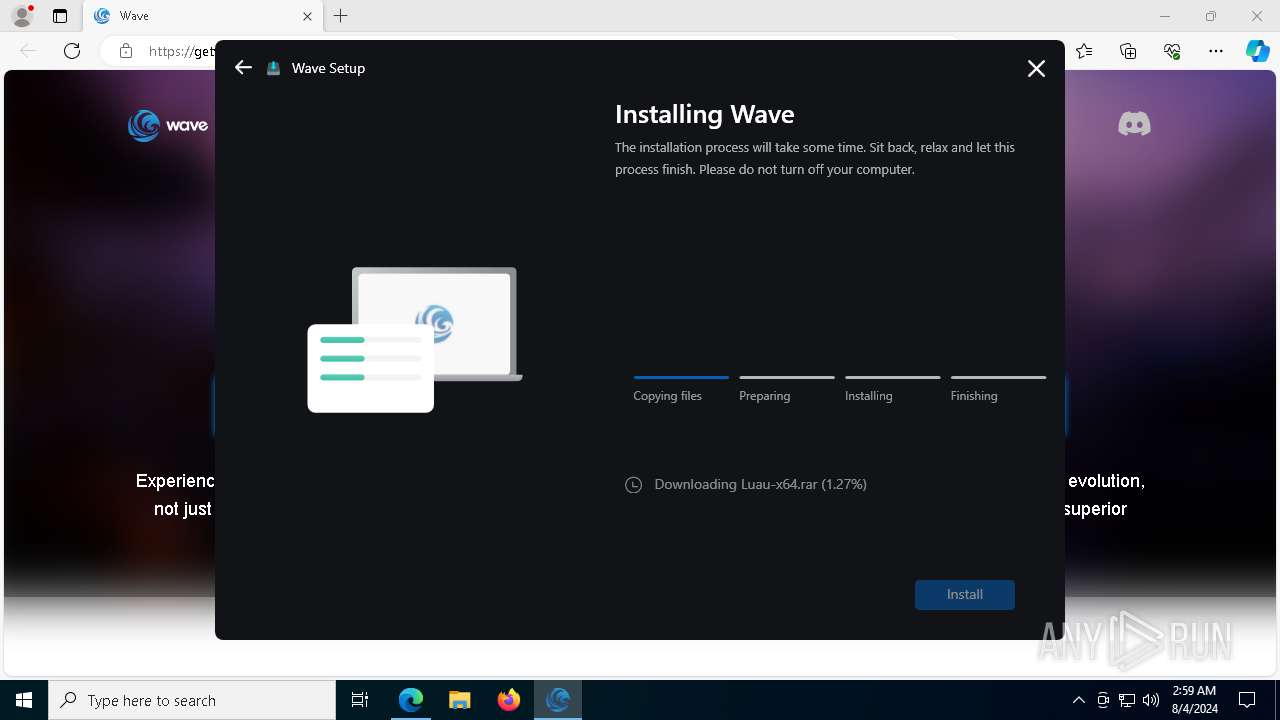The width and height of the screenshot is (1280, 720).
Task: Click the Edge address bar URL
Action: click(x=181, y=51)
